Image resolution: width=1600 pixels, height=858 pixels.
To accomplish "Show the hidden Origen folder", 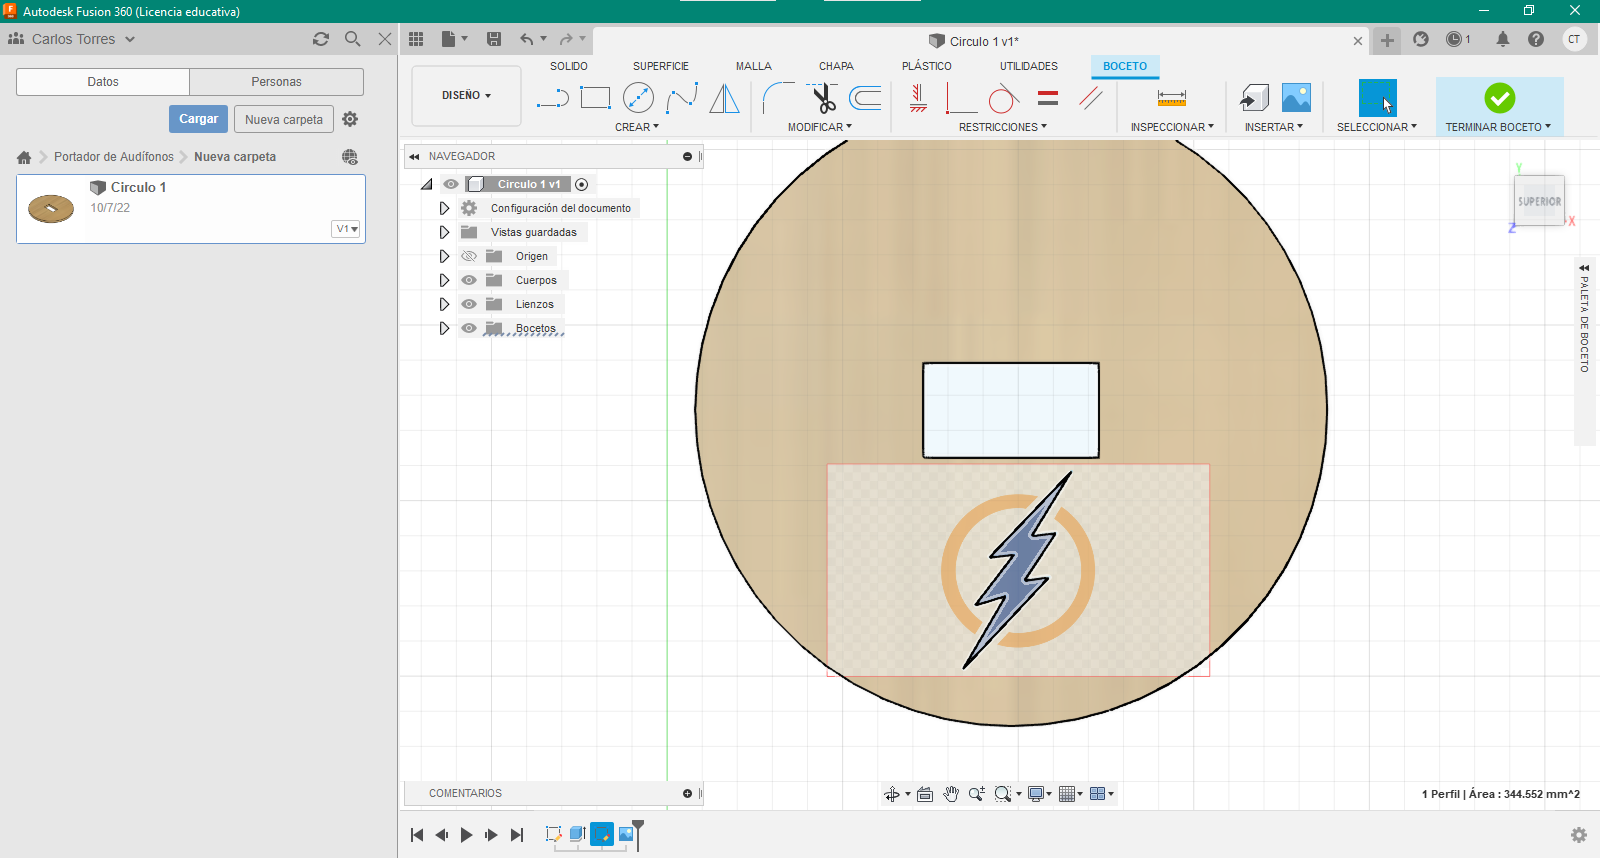I will (x=469, y=256).
